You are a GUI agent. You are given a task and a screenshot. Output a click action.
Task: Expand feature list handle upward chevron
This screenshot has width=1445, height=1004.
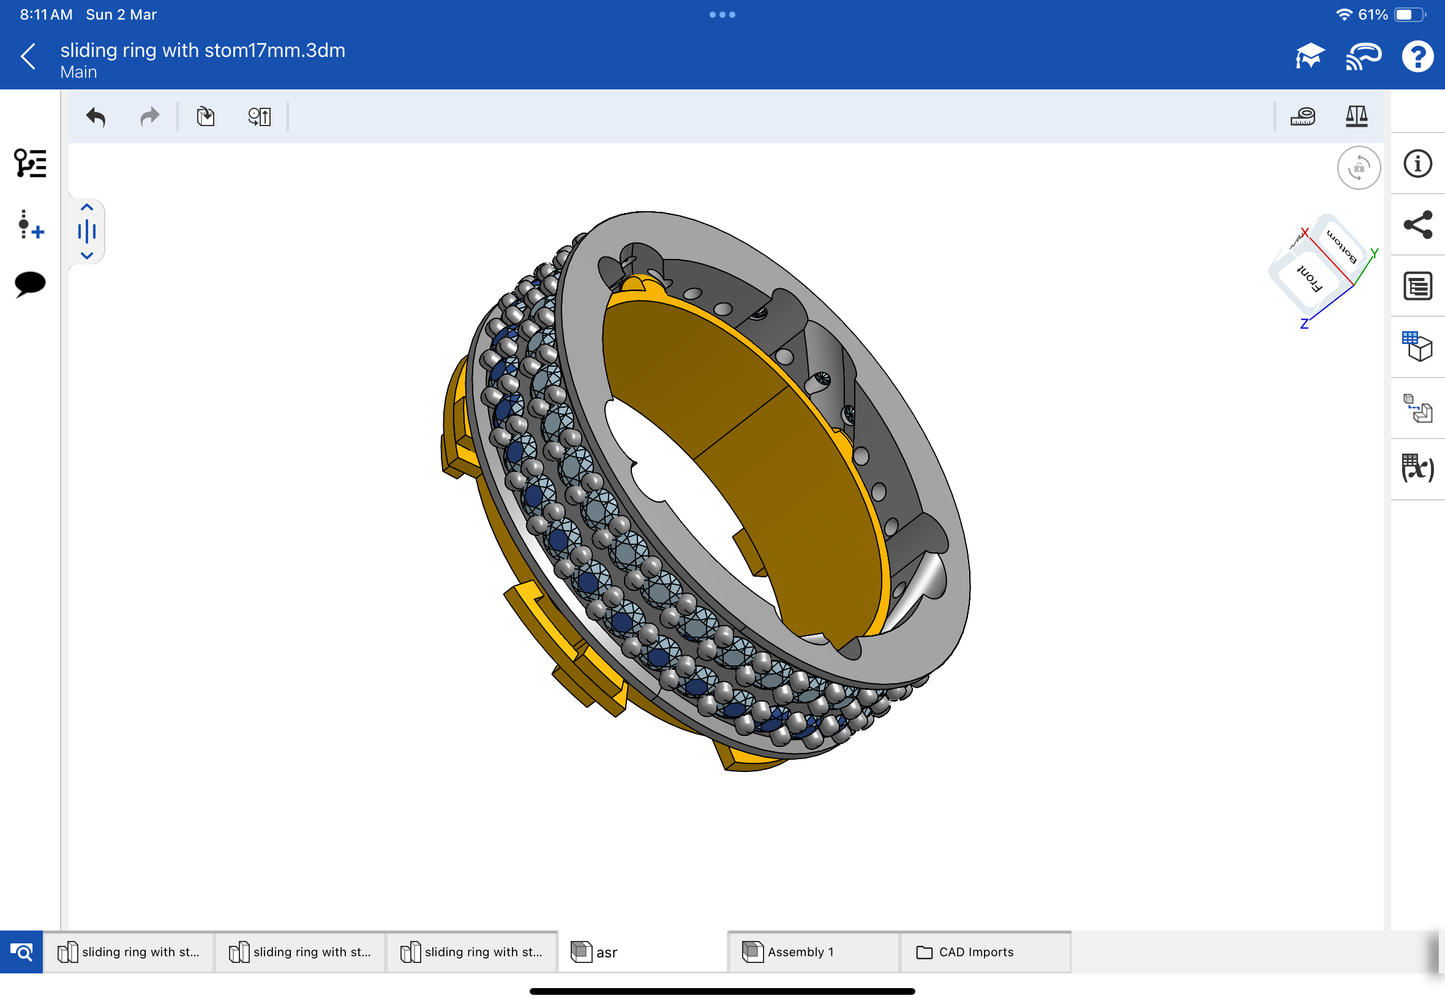coord(87,208)
